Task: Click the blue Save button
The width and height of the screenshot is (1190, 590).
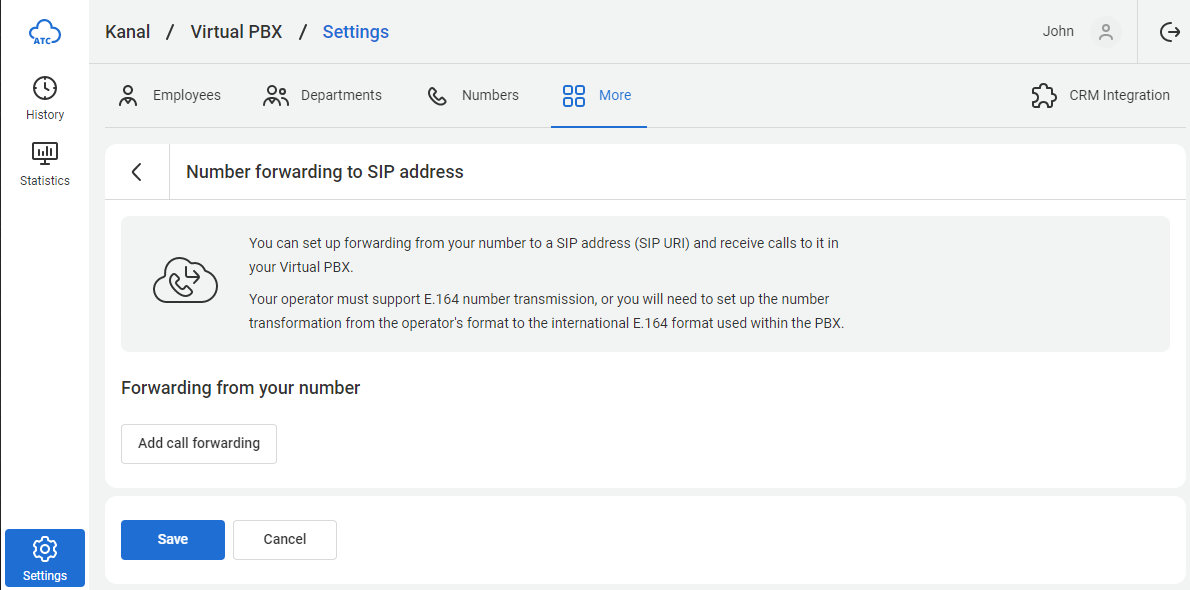Action: pyautogui.click(x=173, y=540)
